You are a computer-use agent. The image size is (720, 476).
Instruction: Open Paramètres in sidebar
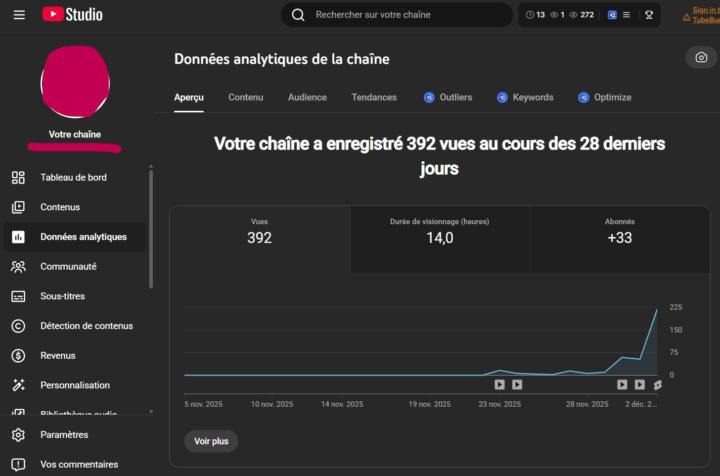pos(73,435)
